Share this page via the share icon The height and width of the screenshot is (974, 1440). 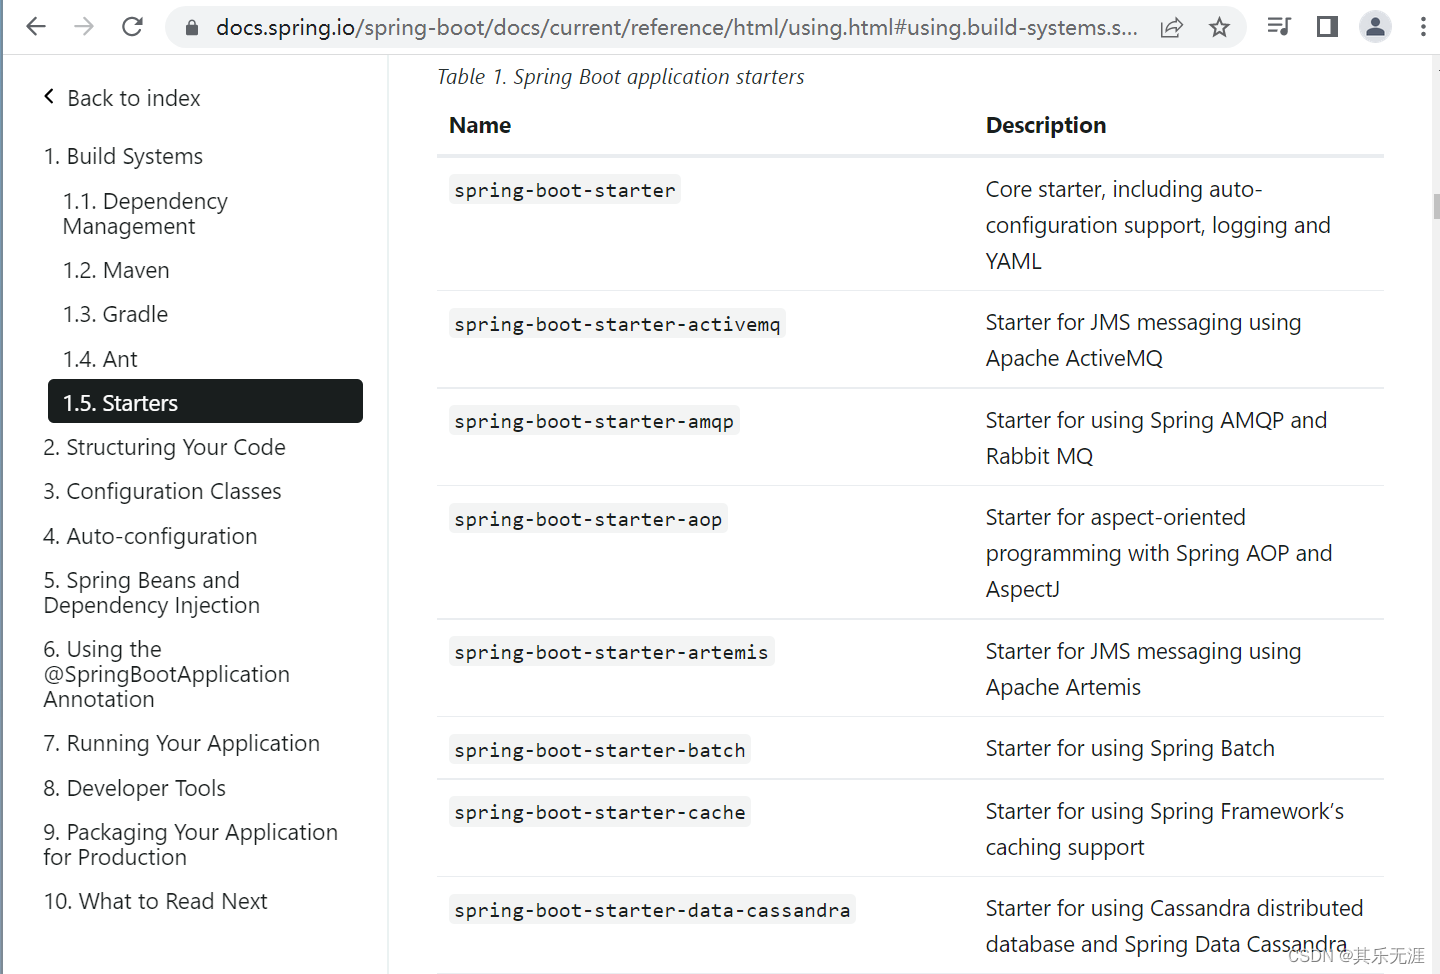pos(1172,28)
